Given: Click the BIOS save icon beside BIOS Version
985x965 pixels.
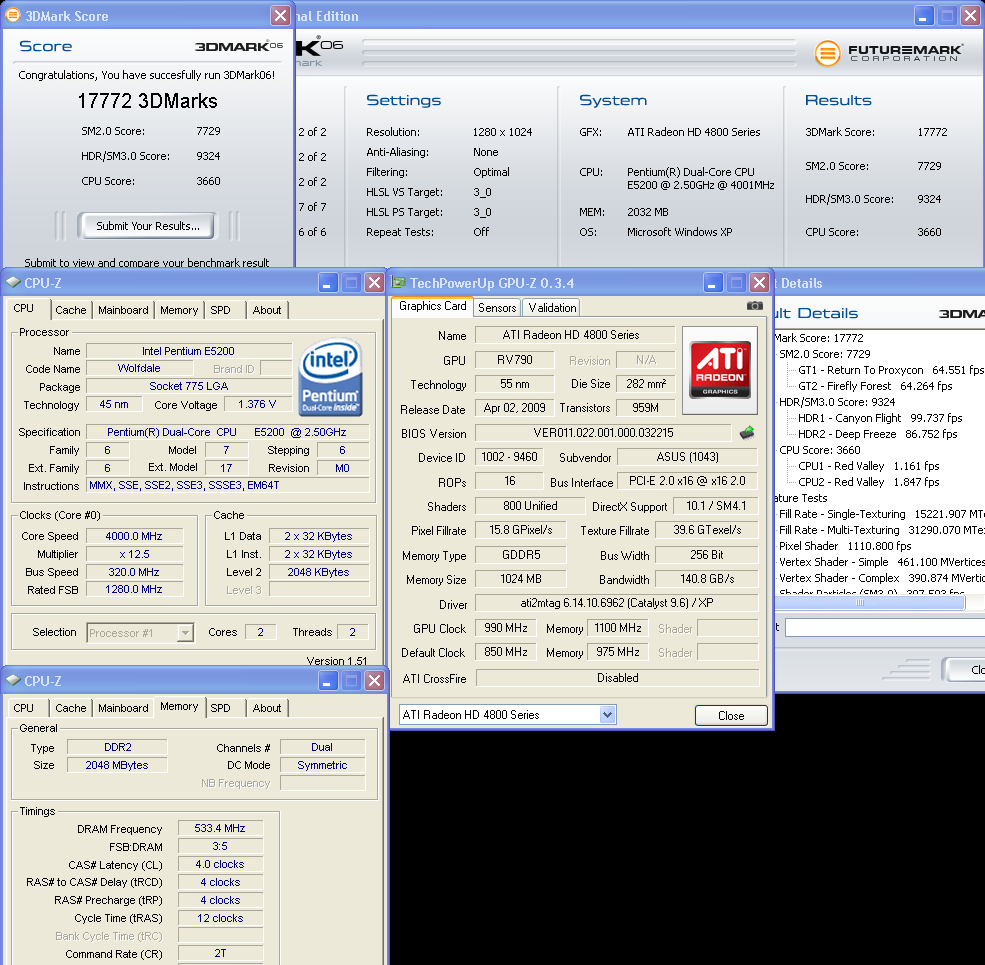Looking at the screenshot, I should pyautogui.click(x=747, y=433).
